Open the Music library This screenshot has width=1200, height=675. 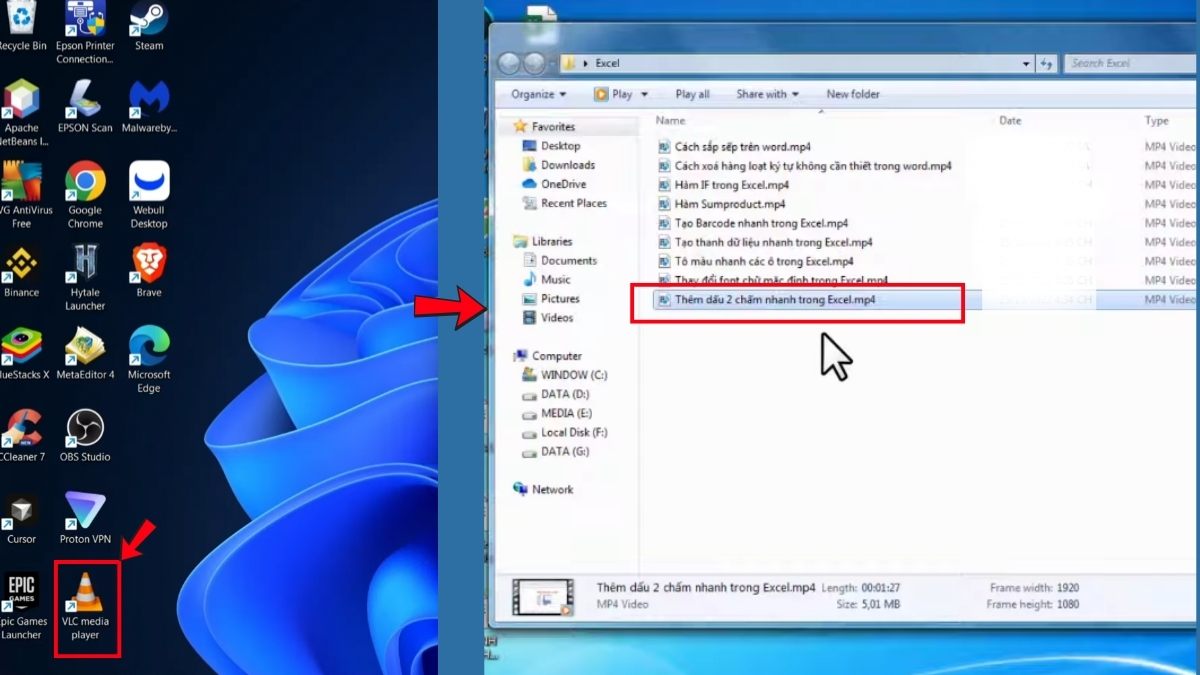[547, 279]
